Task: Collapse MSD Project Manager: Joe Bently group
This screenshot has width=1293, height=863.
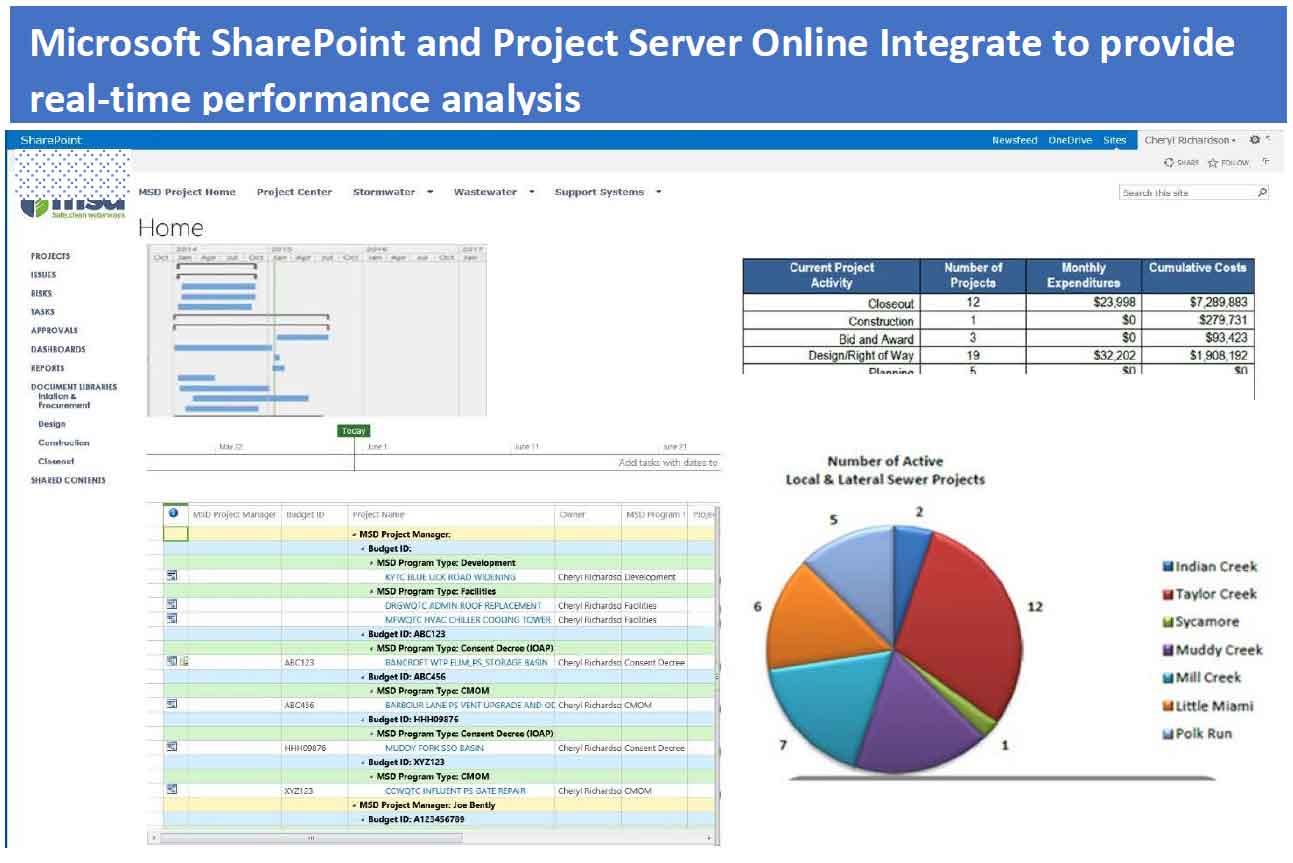Action: 354,805
